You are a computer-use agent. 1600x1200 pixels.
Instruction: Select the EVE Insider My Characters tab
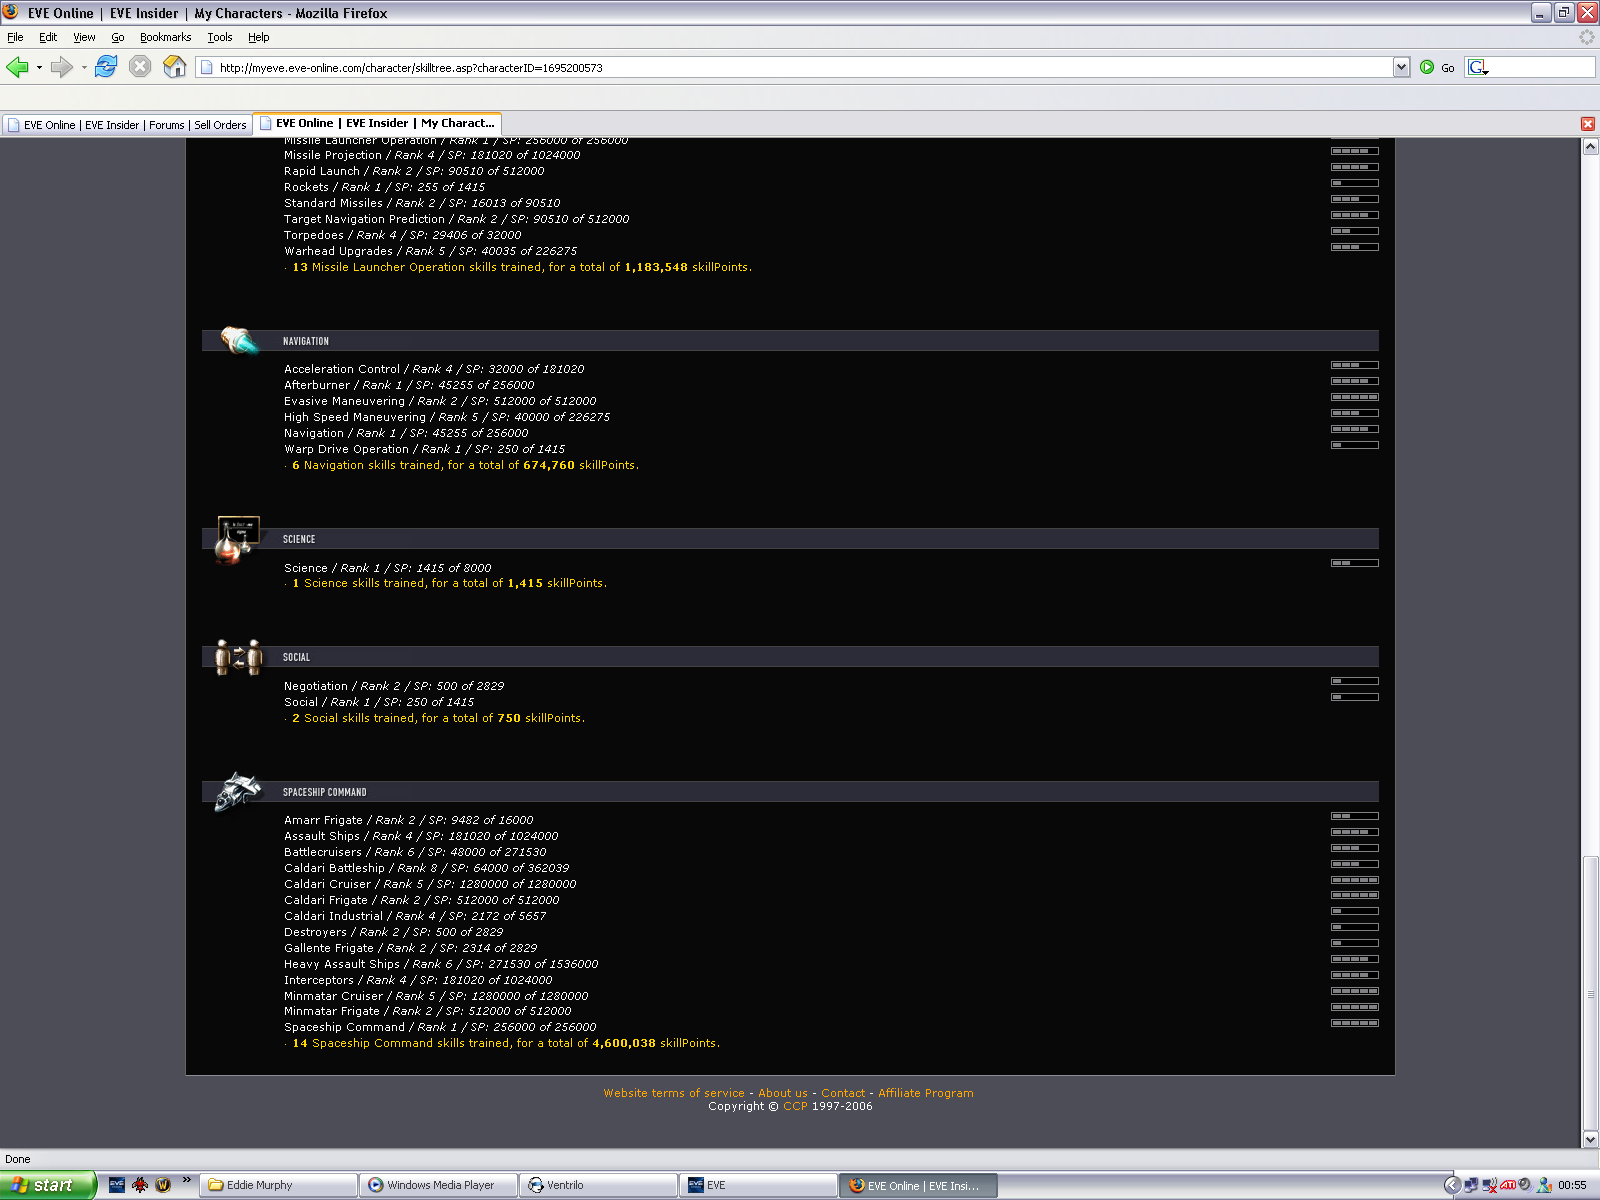pyautogui.click(x=377, y=123)
